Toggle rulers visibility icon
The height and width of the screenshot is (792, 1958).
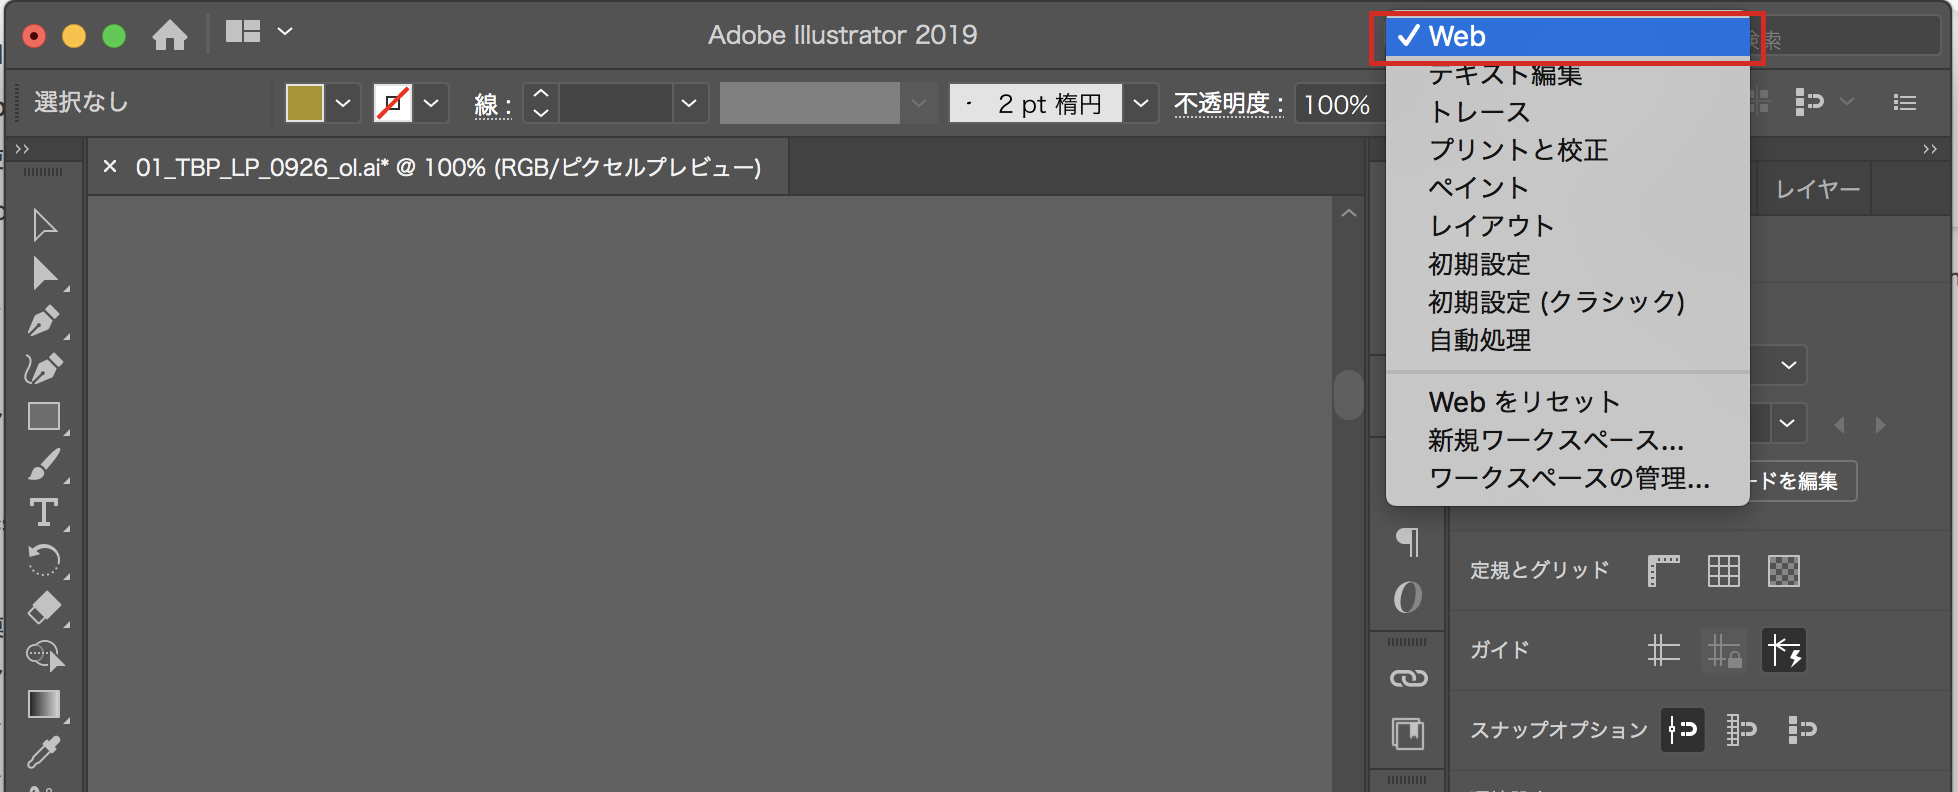[x=1664, y=571]
